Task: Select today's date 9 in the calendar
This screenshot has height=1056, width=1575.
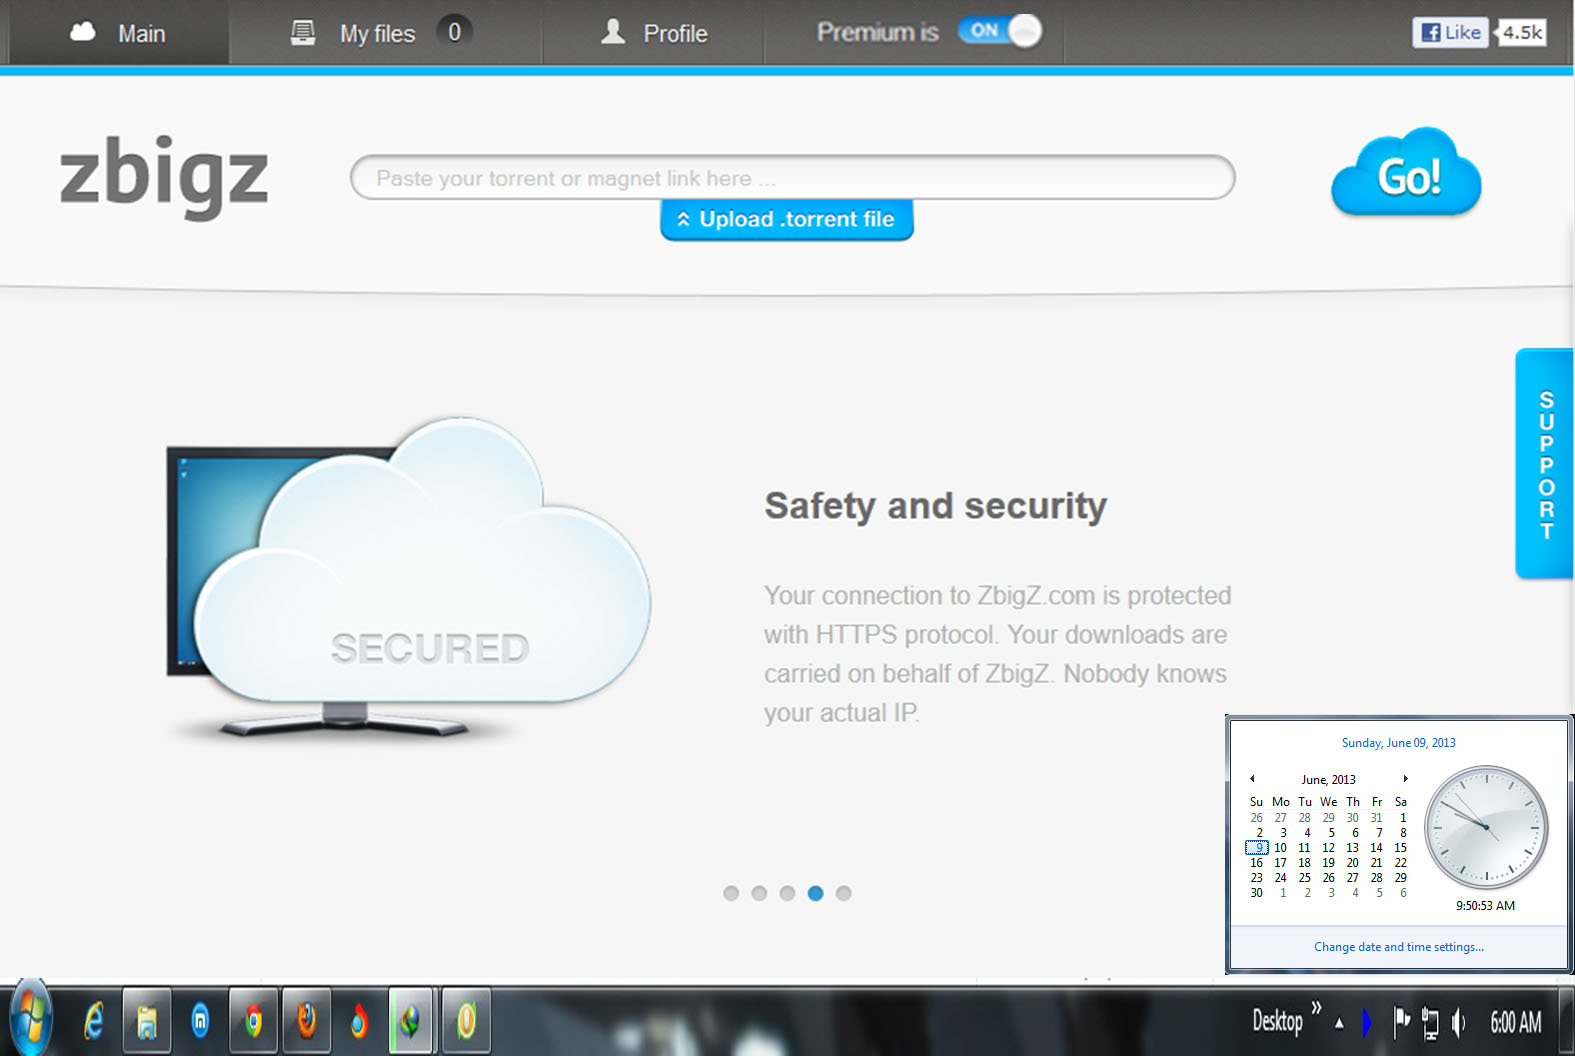Action: 1257,847
